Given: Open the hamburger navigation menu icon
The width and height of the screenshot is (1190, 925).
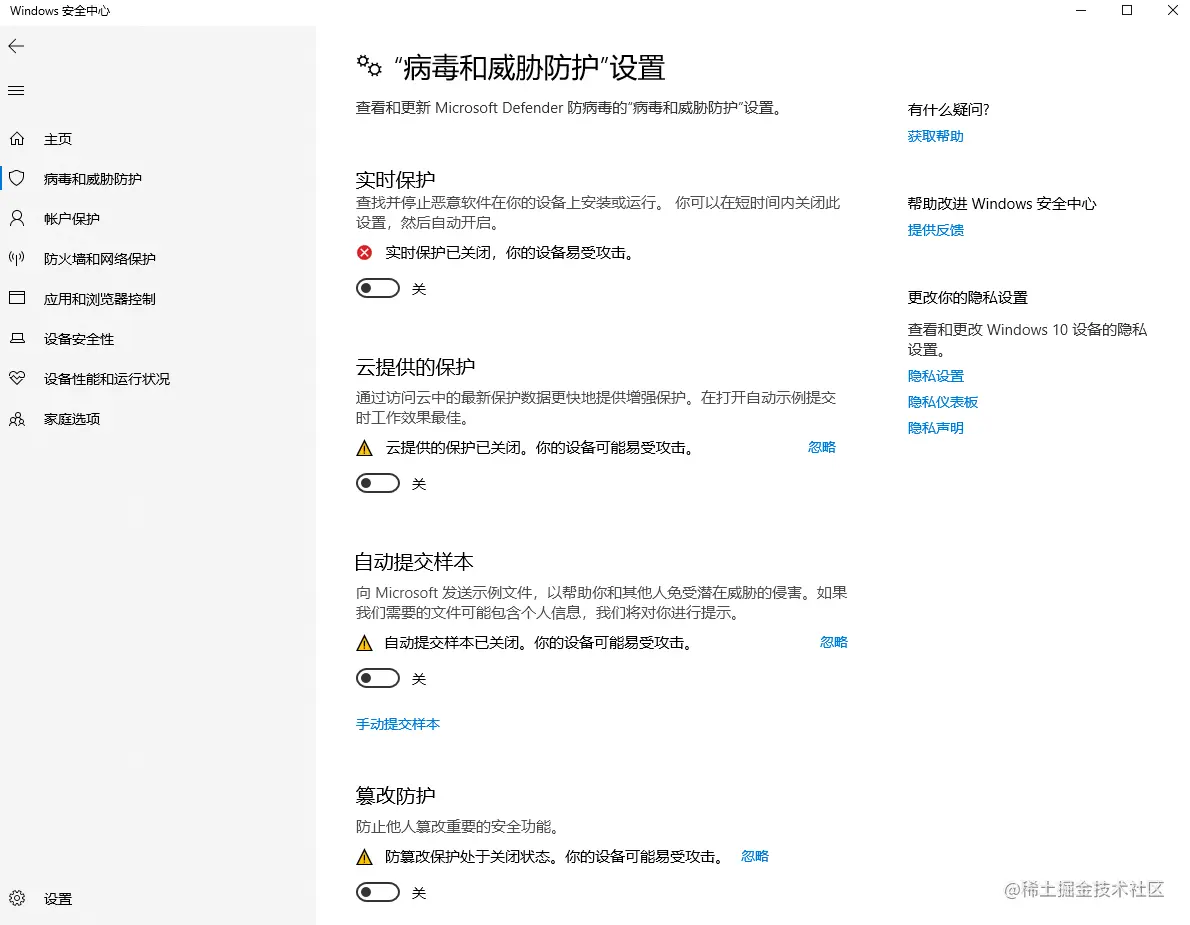Looking at the screenshot, I should (16, 91).
